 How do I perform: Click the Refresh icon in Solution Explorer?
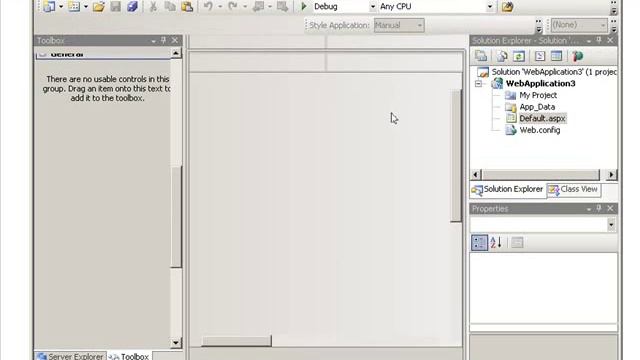tap(519, 56)
